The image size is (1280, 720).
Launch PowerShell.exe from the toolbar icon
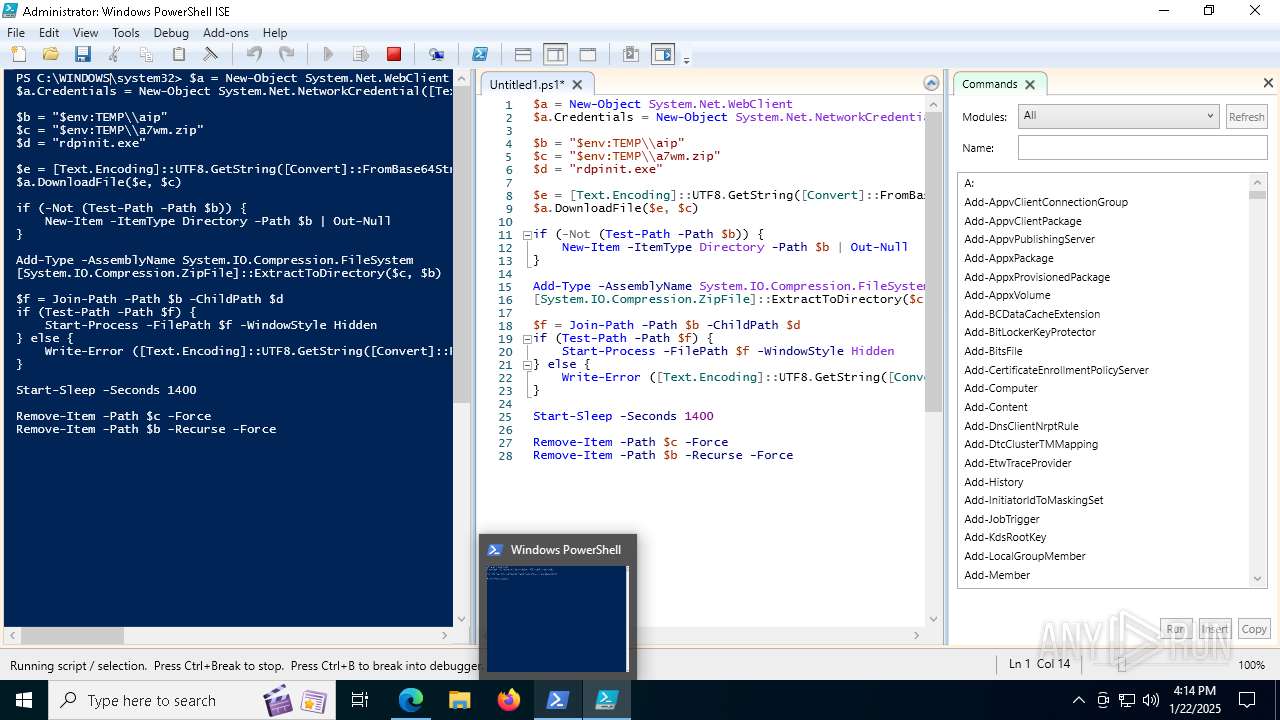coord(480,54)
